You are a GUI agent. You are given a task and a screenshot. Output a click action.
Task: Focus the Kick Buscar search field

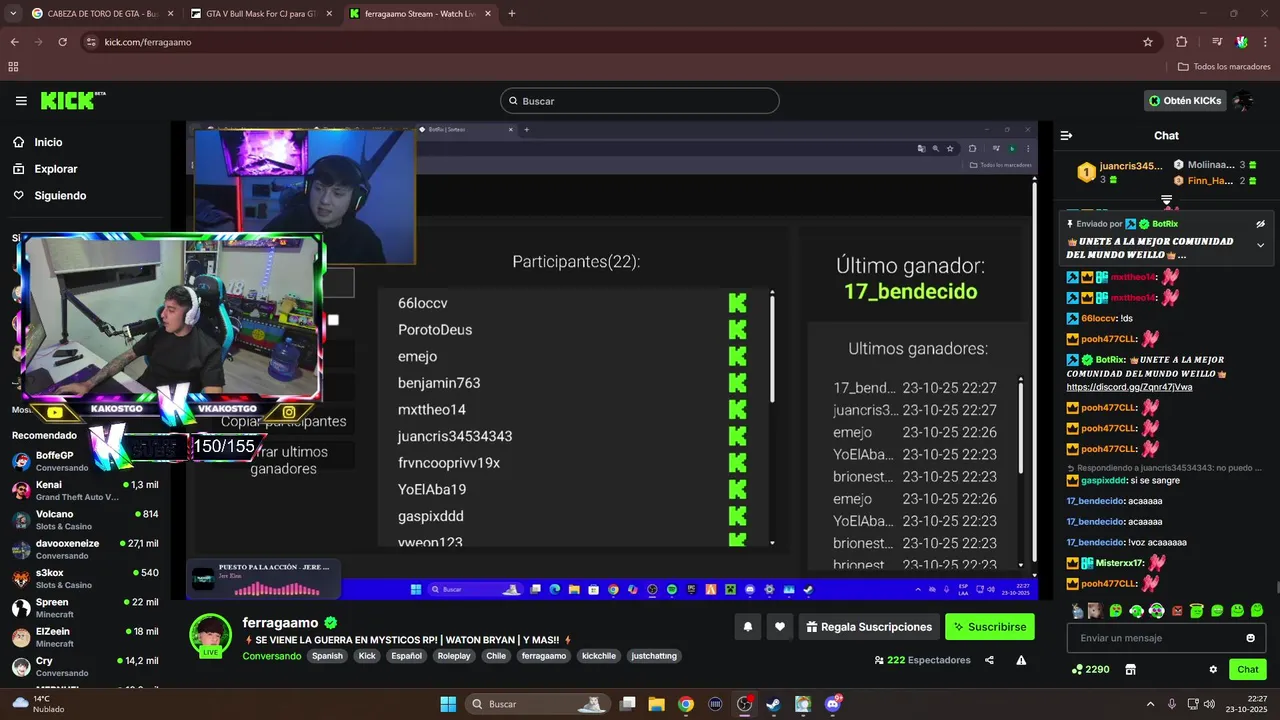click(640, 101)
